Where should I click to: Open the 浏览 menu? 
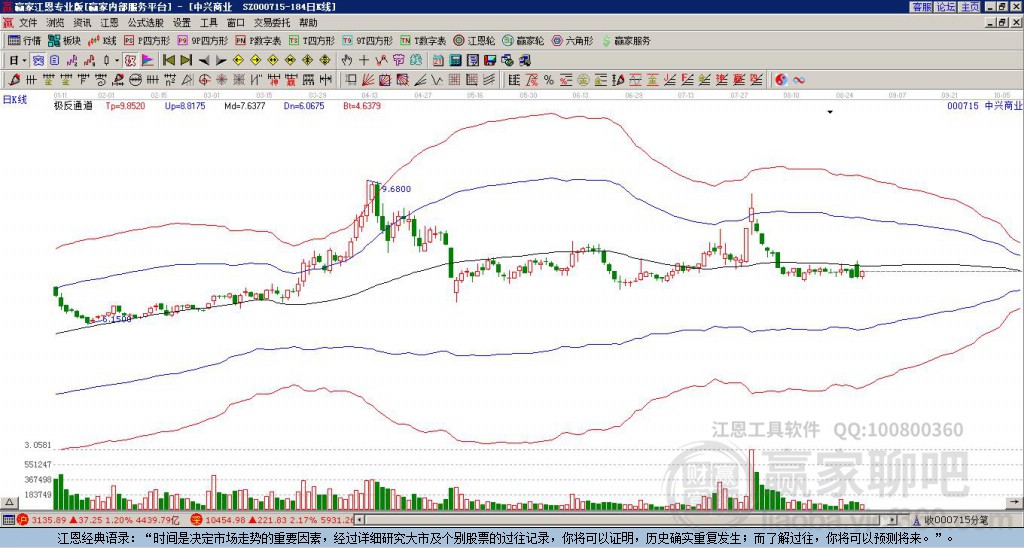tap(55, 23)
